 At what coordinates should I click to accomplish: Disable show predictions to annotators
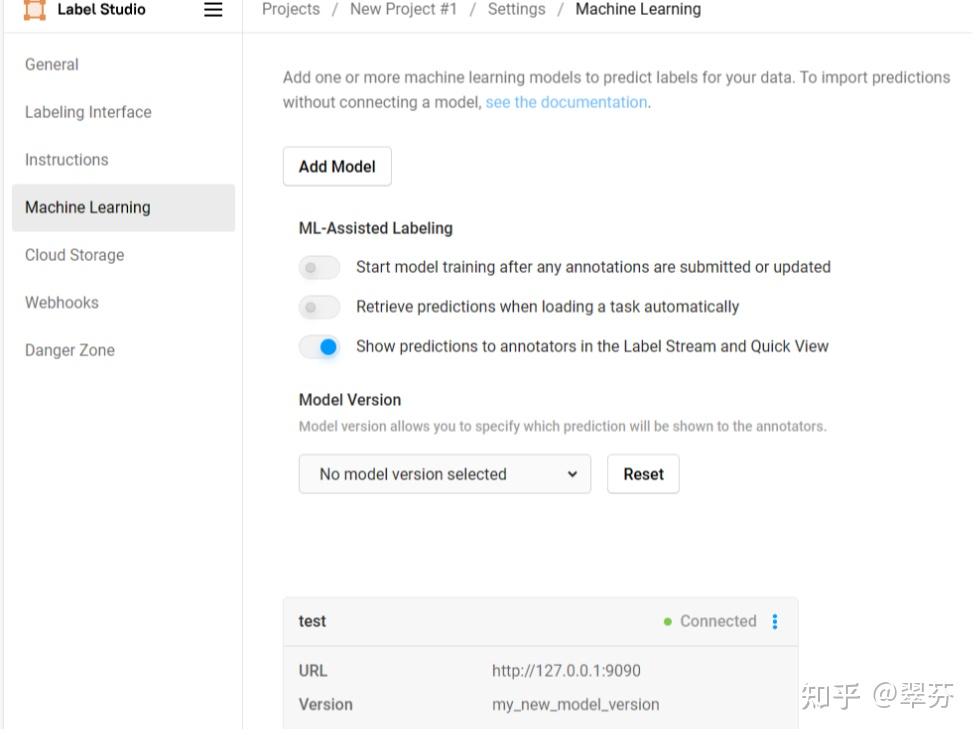point(319,347)
